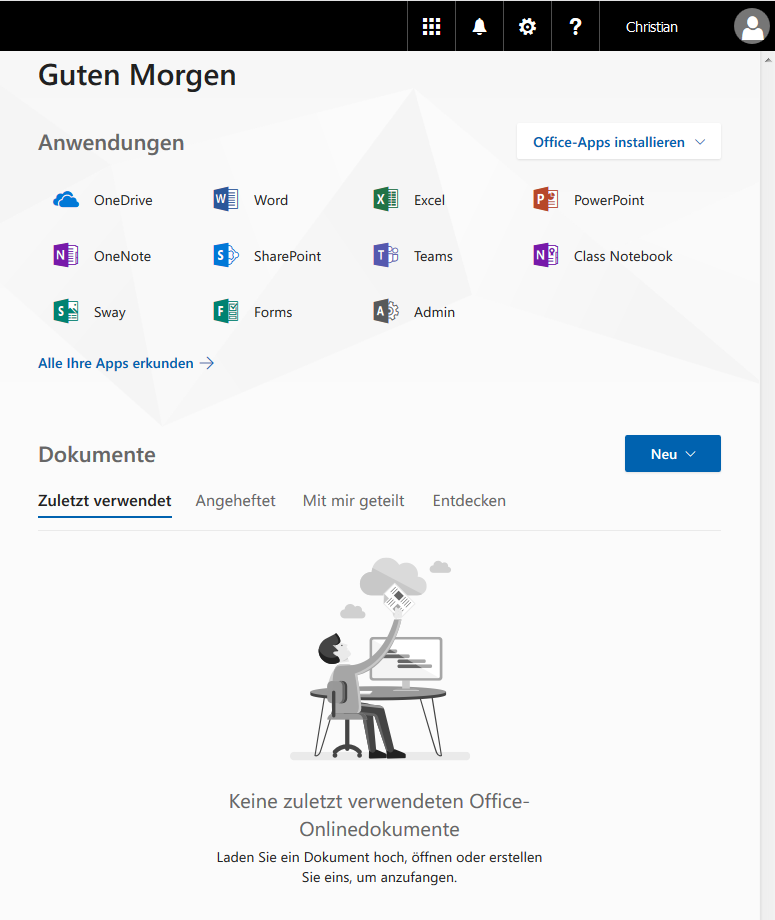The width and height of the screenshot is (775, 920).
Task: Launch PowerPoint via its text label
Action: point(609,200)
